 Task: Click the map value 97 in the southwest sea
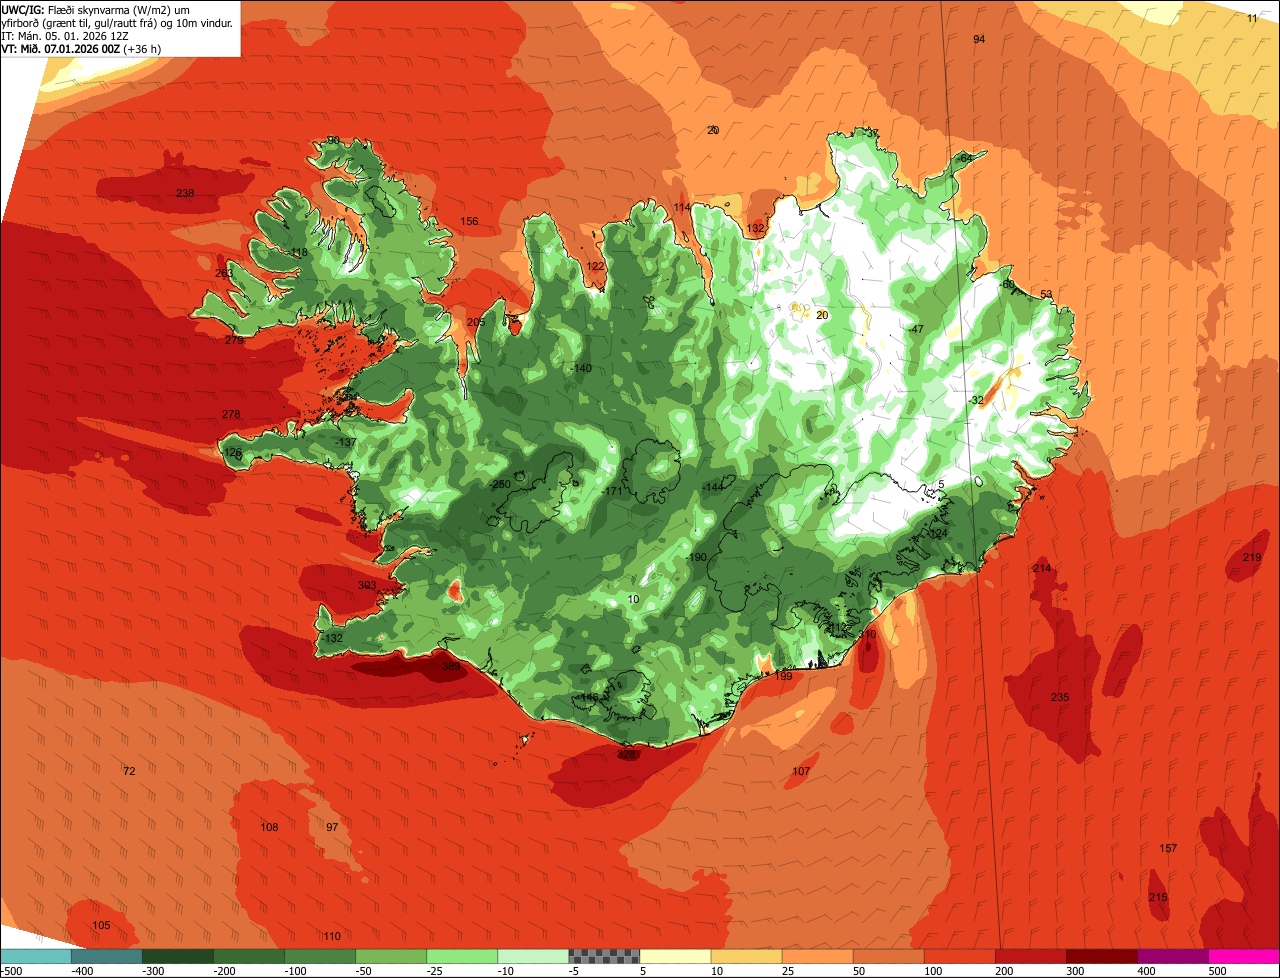click(332, 828)
